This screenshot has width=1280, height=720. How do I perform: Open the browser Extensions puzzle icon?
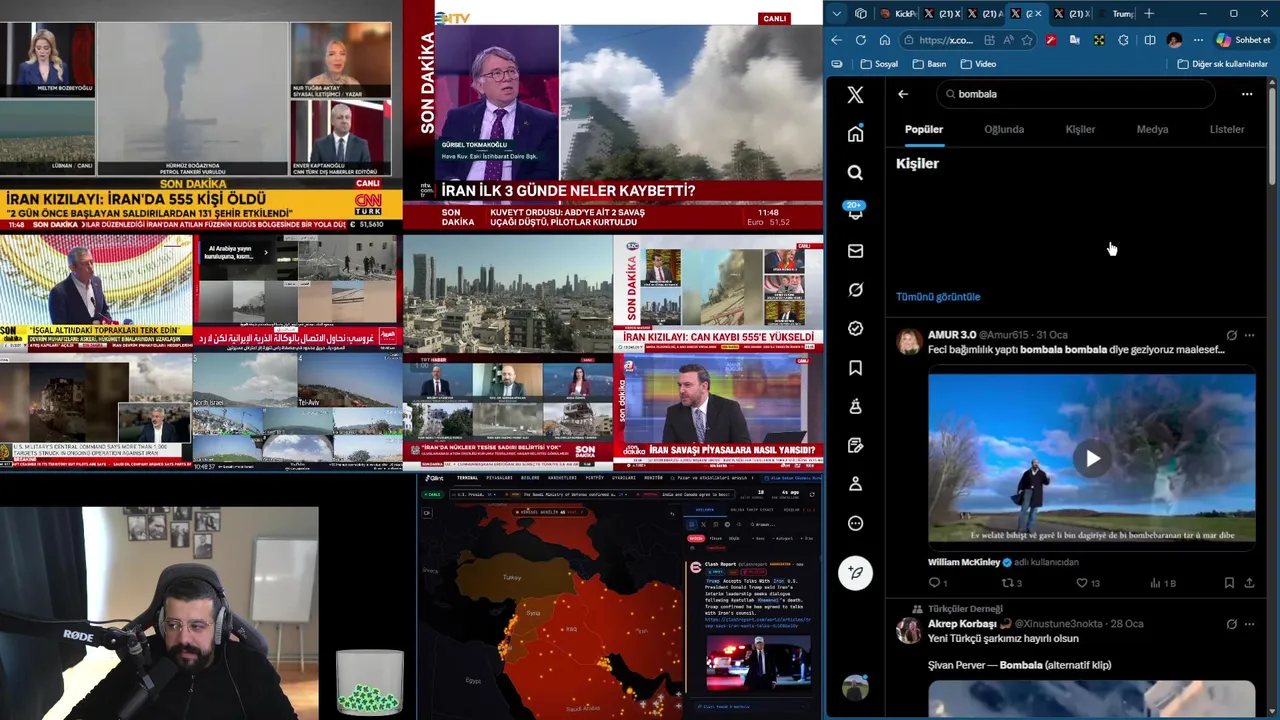(1123, 40)
